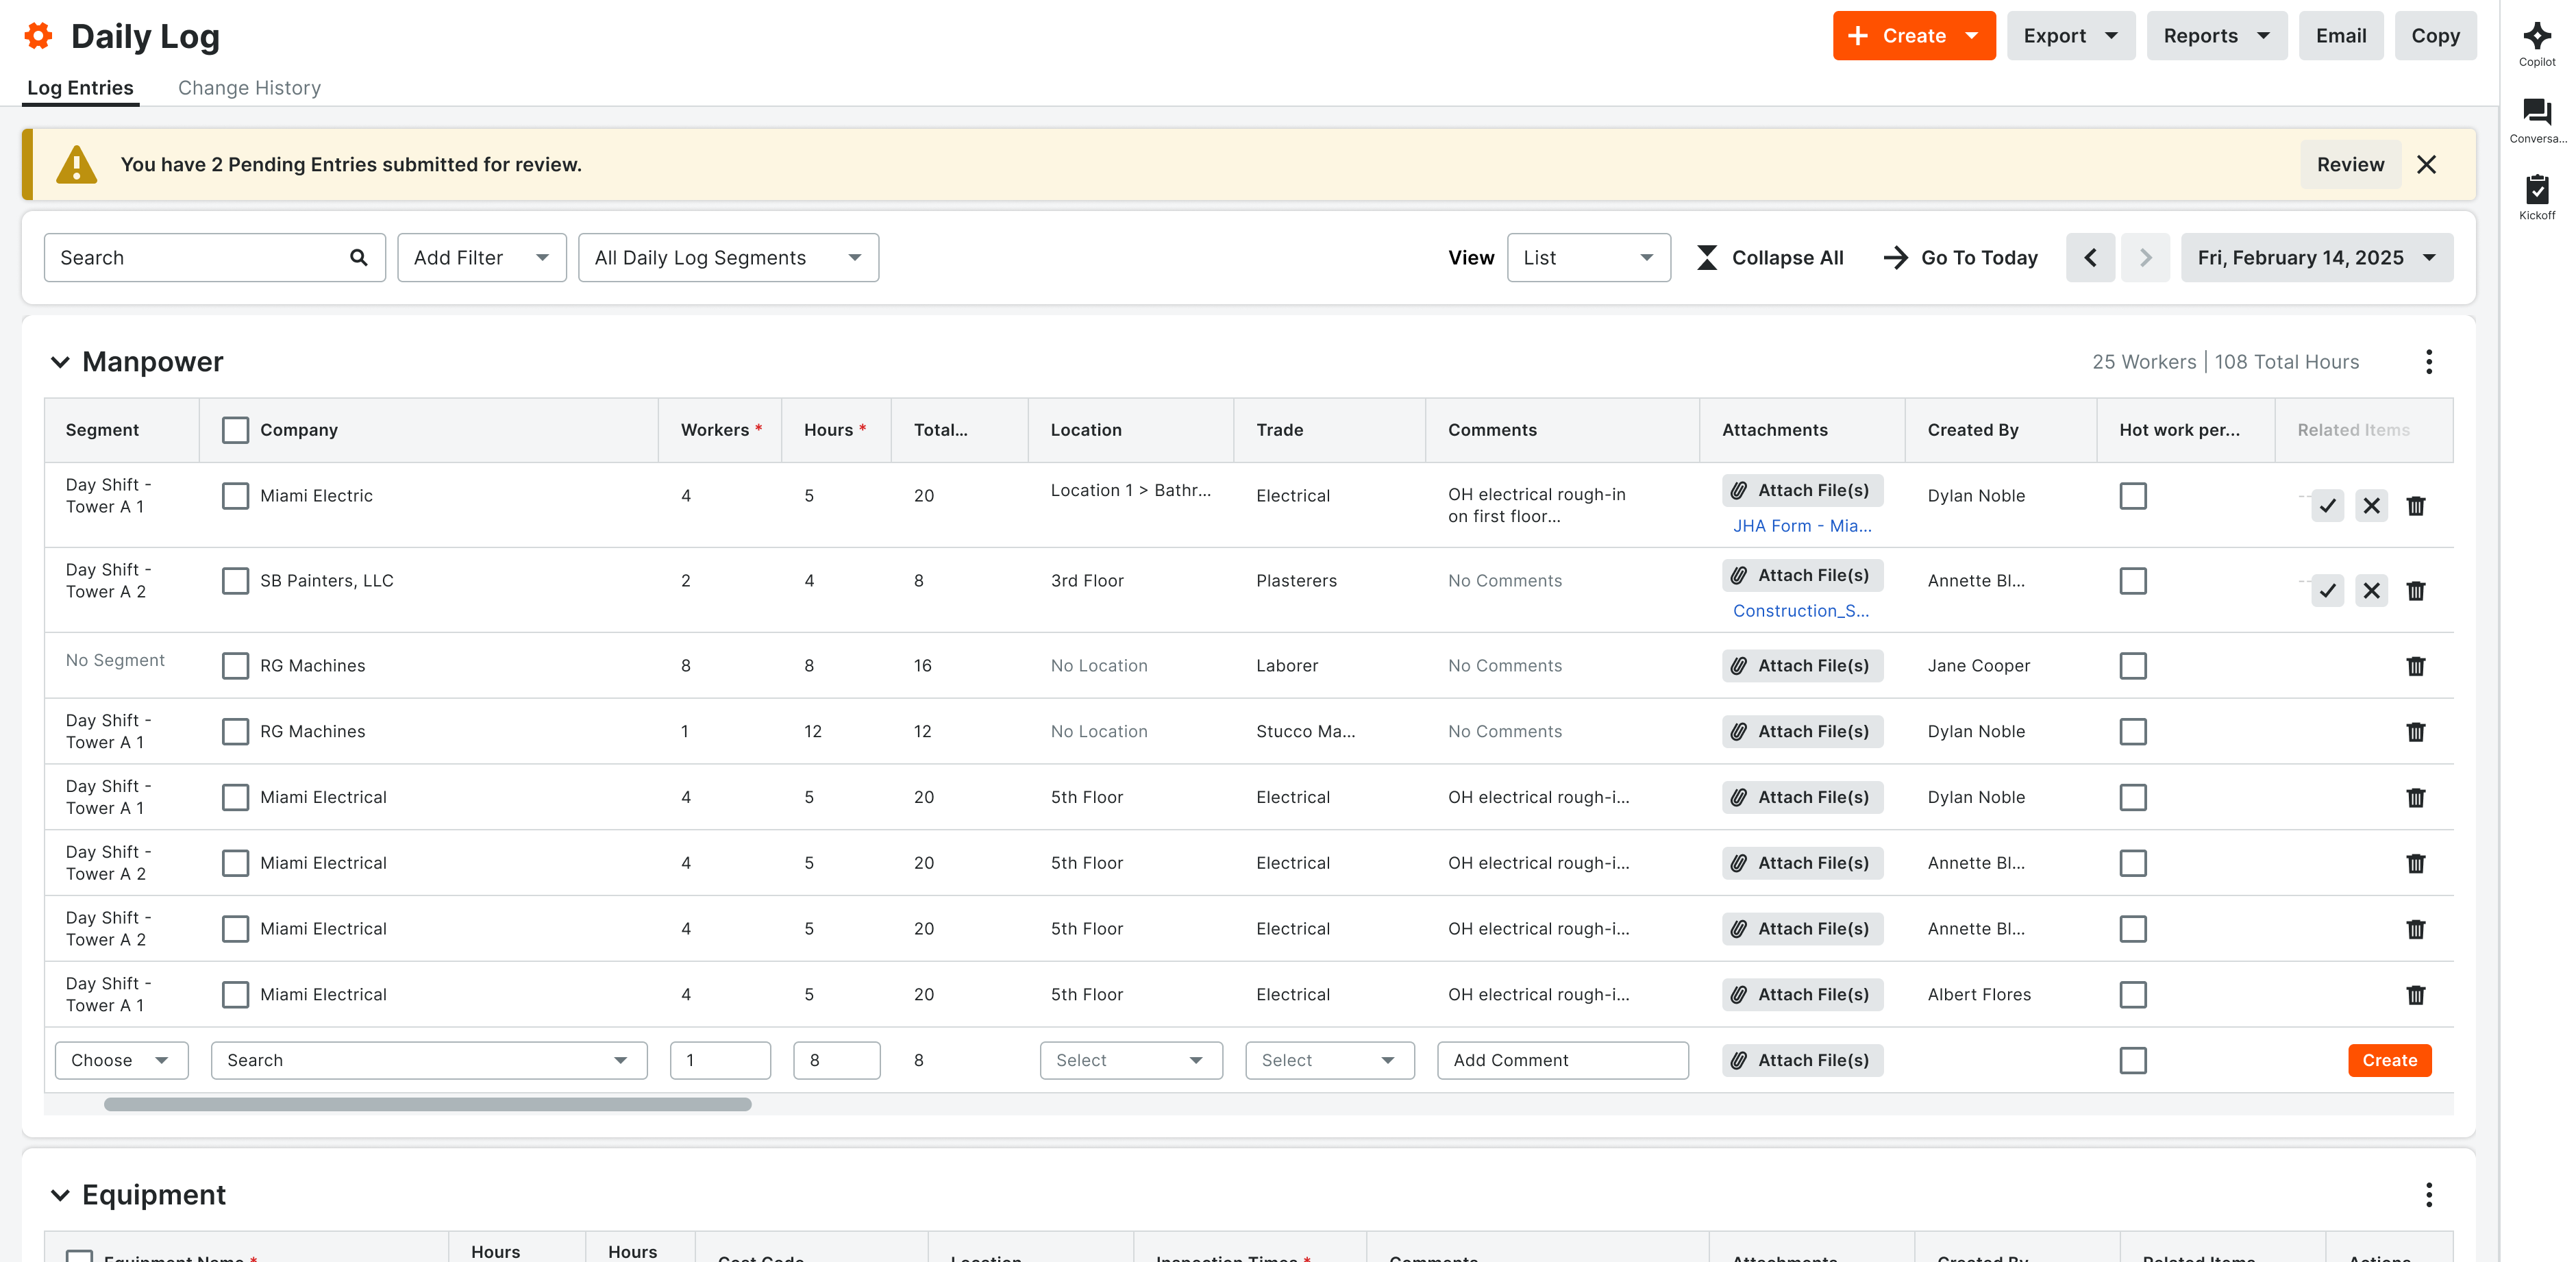Check the SB Painters, LLC row checkbox

[235, 581]
